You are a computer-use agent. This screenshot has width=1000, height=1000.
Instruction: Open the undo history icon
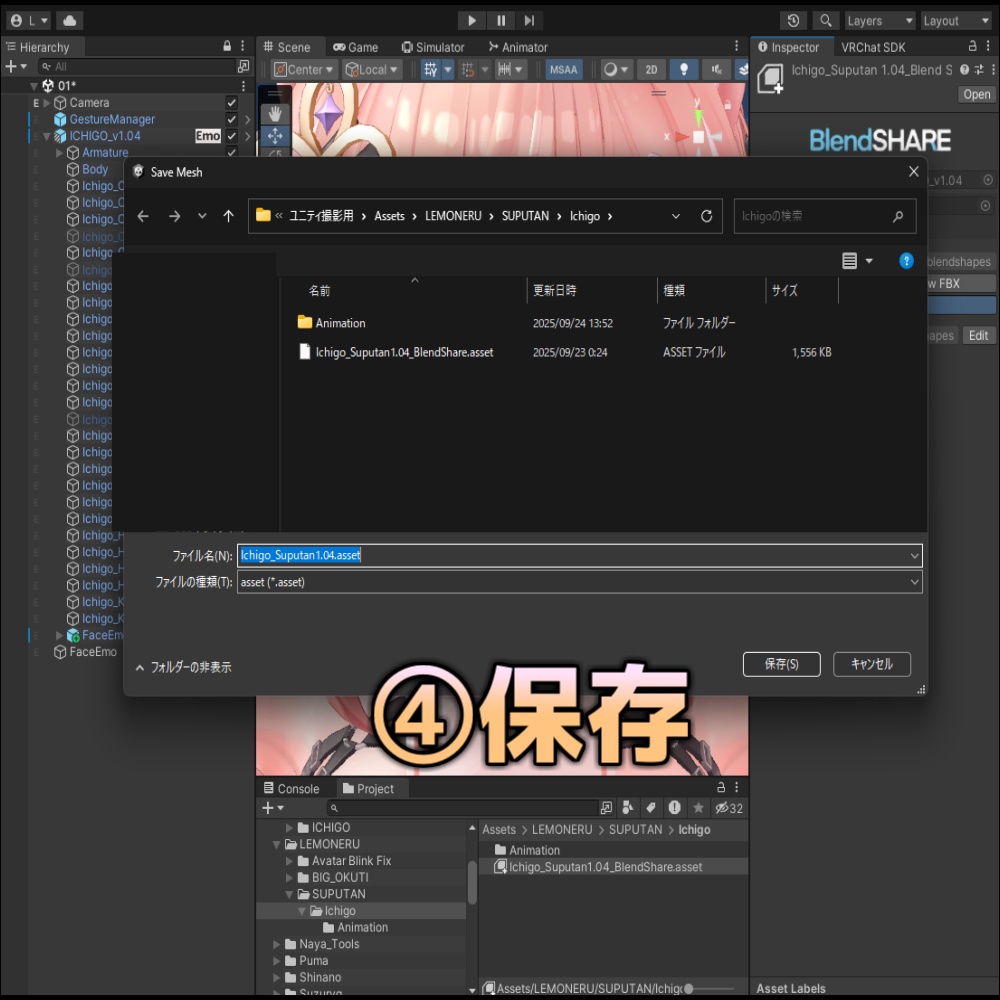click(793, 20)
